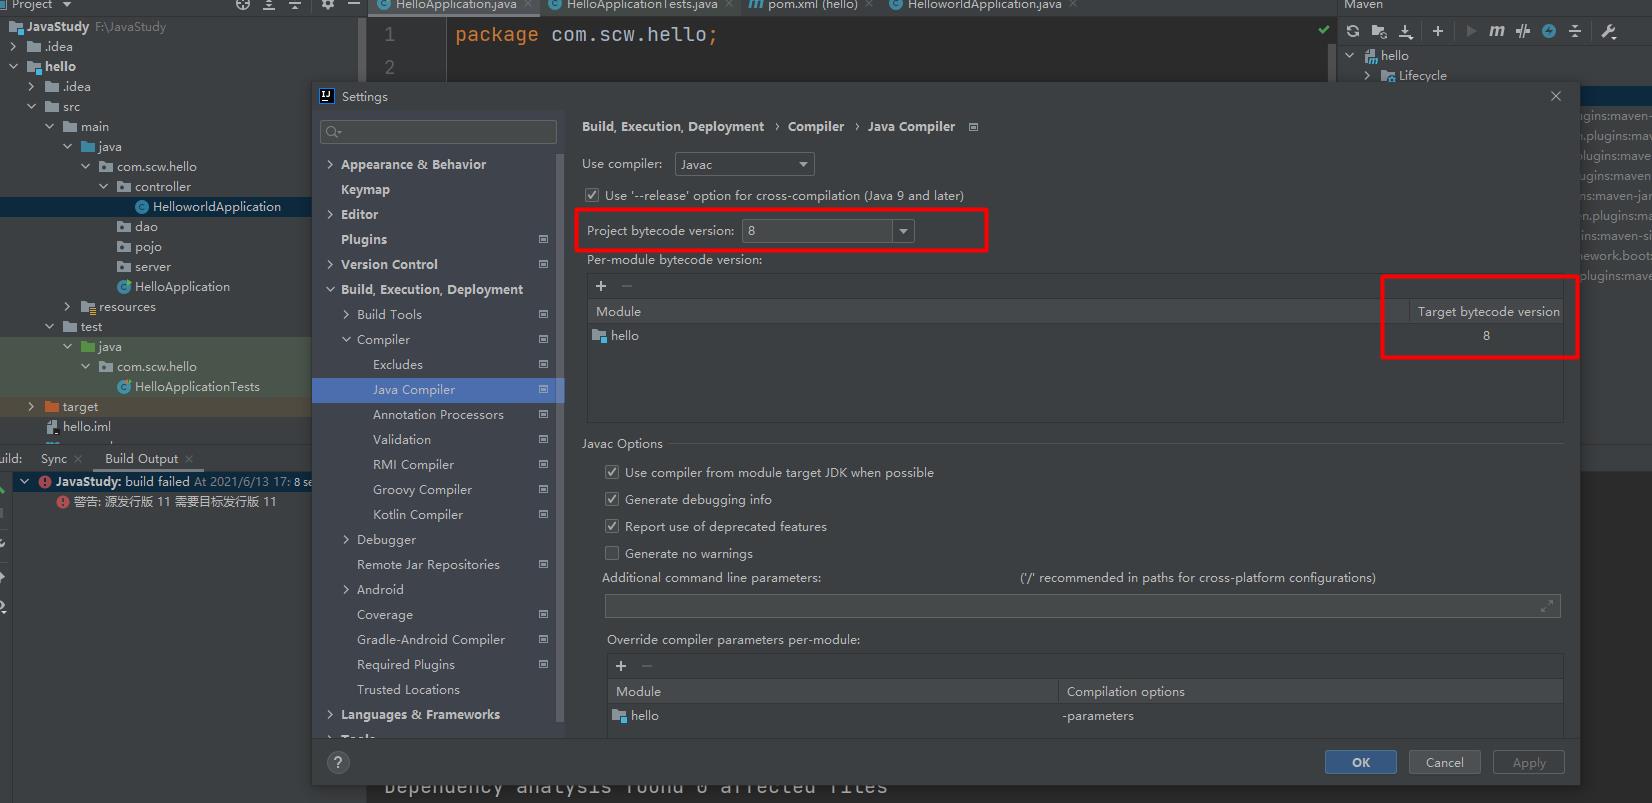Expand Editor settings section
Viewport: 1652px width, 803px height.
[330, 214]
